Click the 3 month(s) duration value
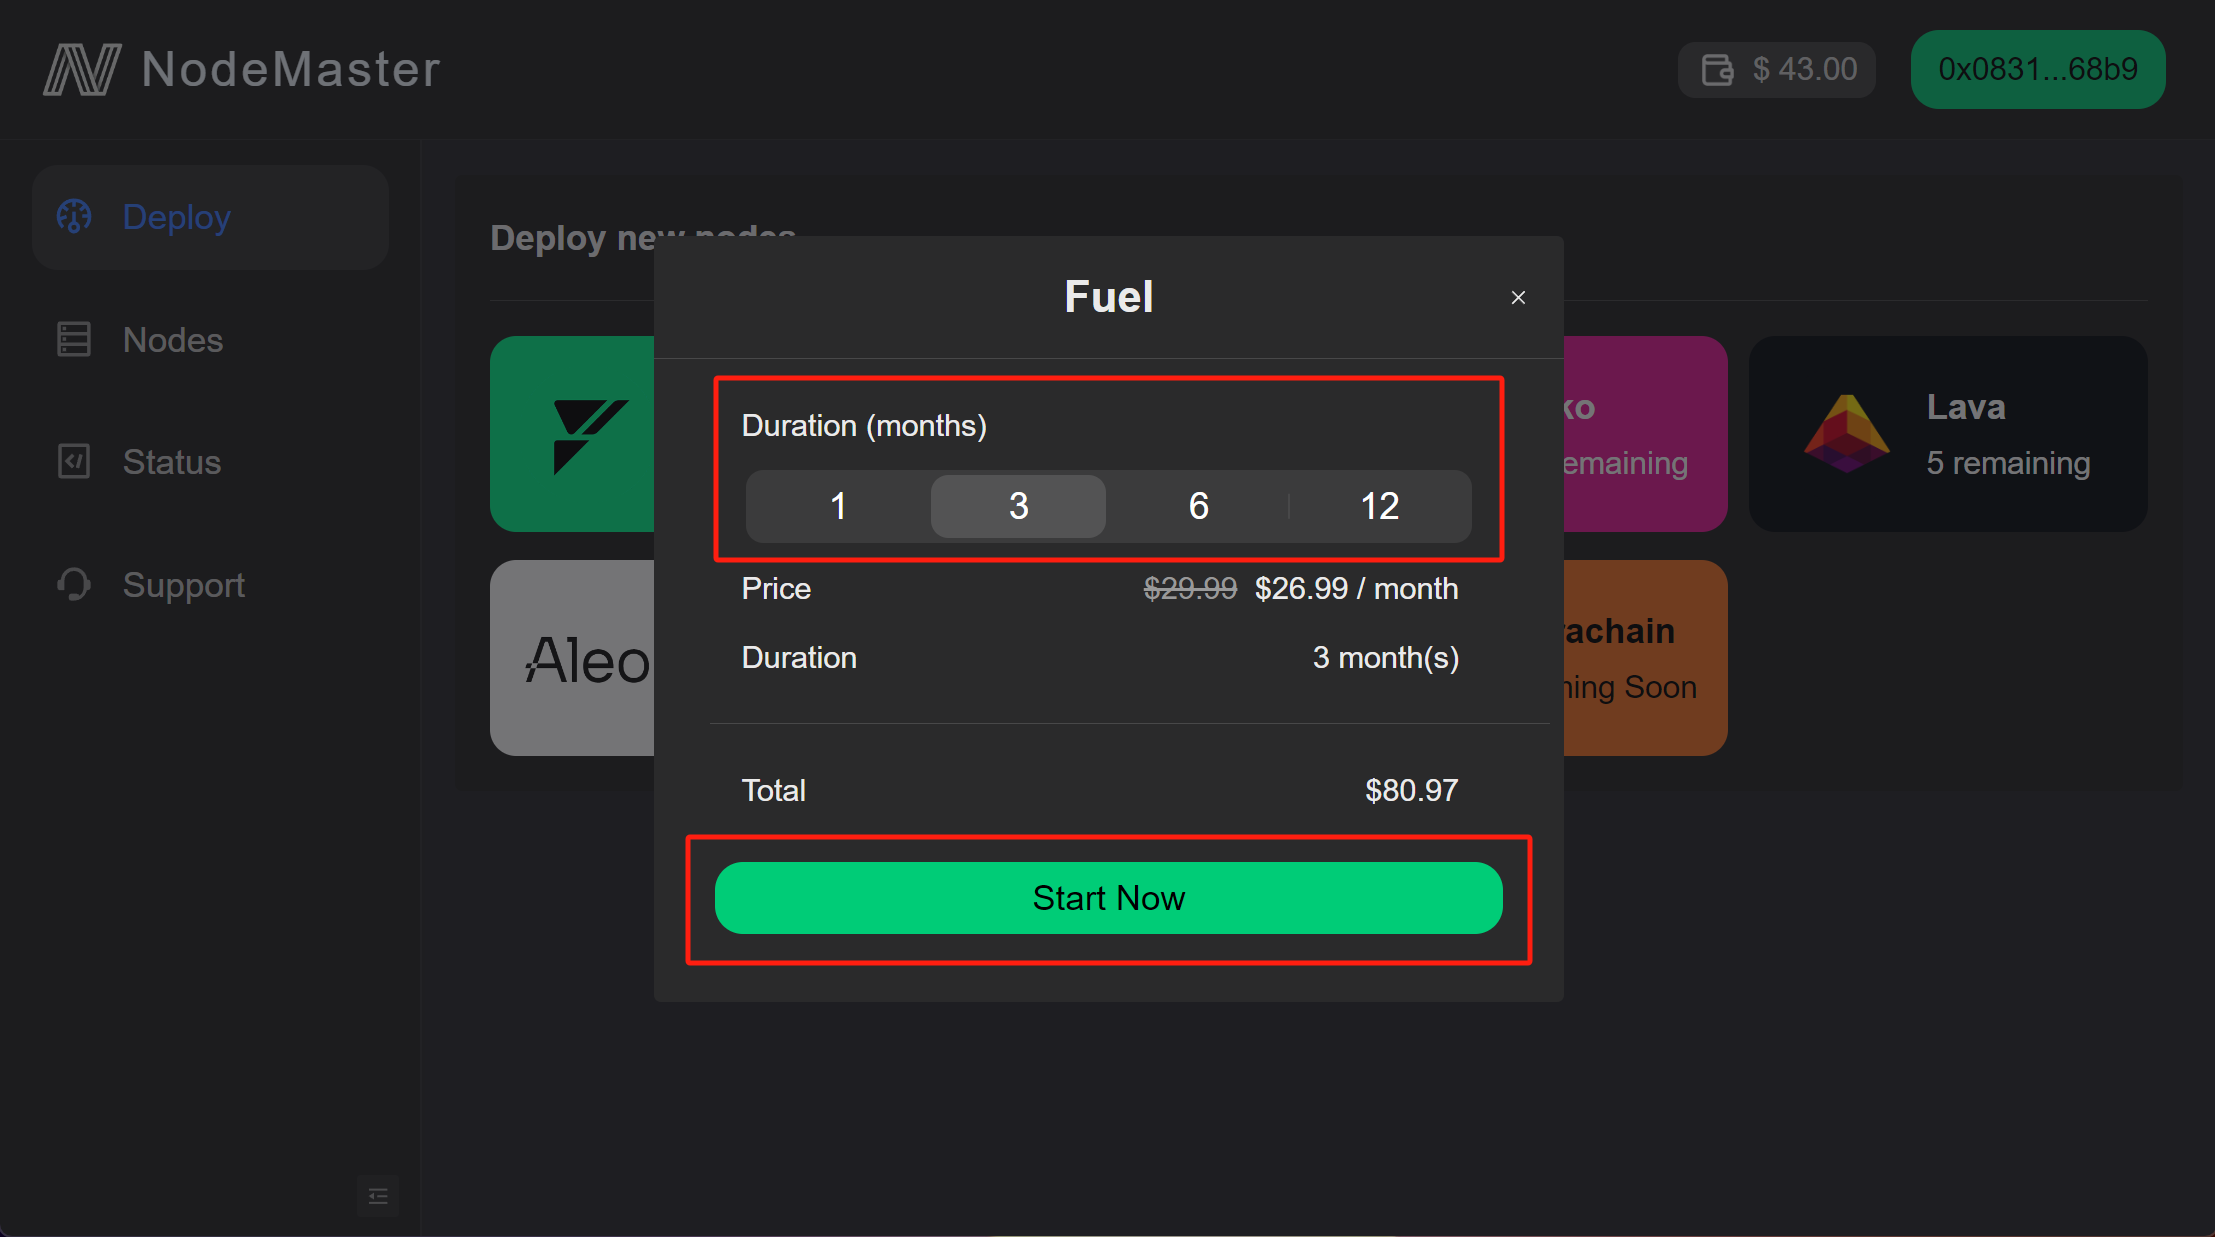 point(1385,657)
